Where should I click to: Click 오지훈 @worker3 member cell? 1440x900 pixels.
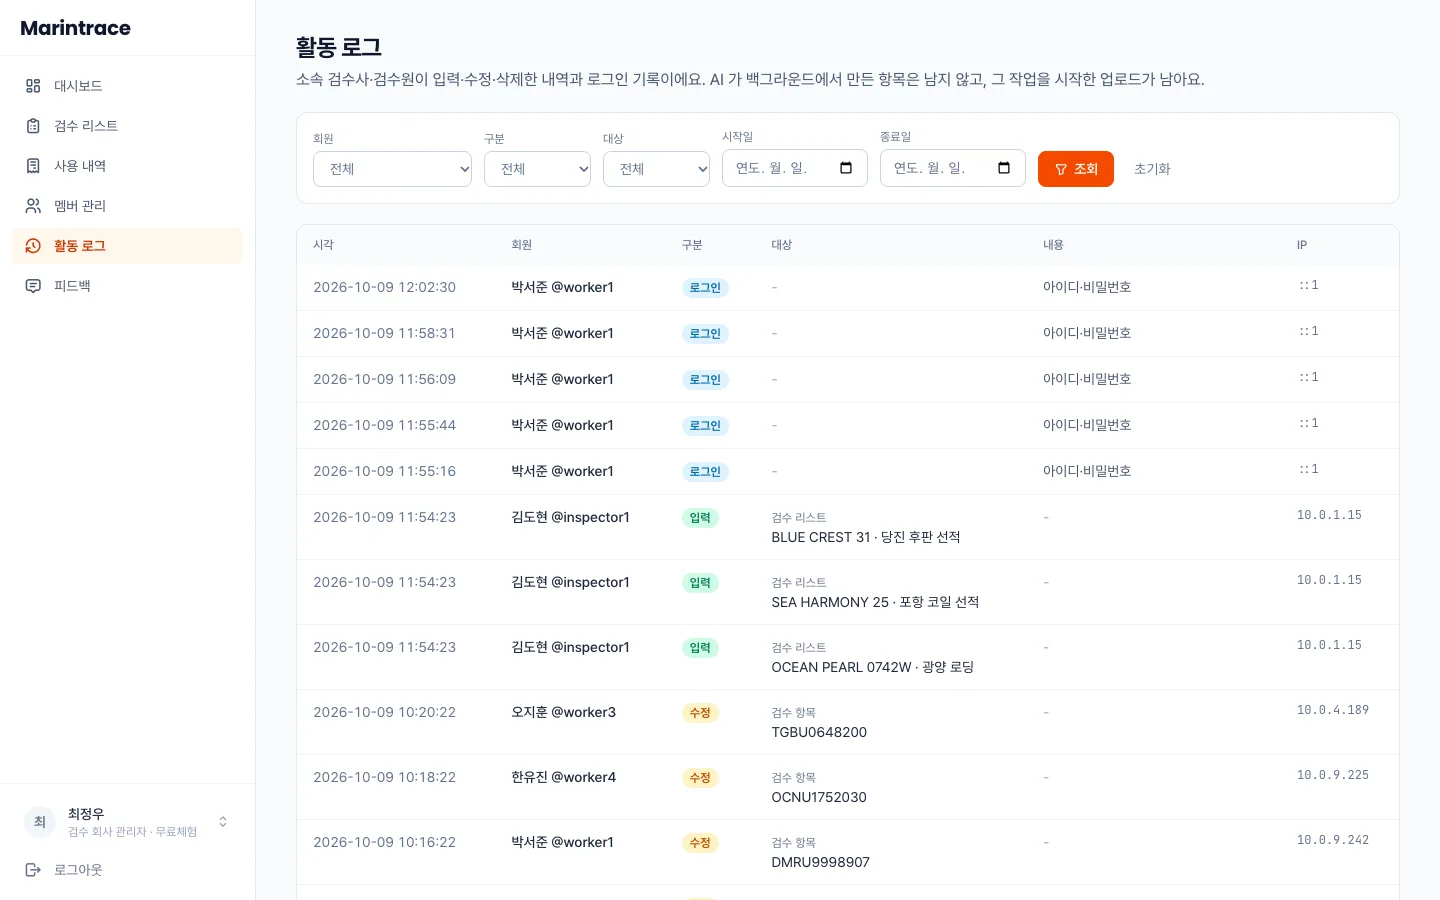click(x=563, y=712)
